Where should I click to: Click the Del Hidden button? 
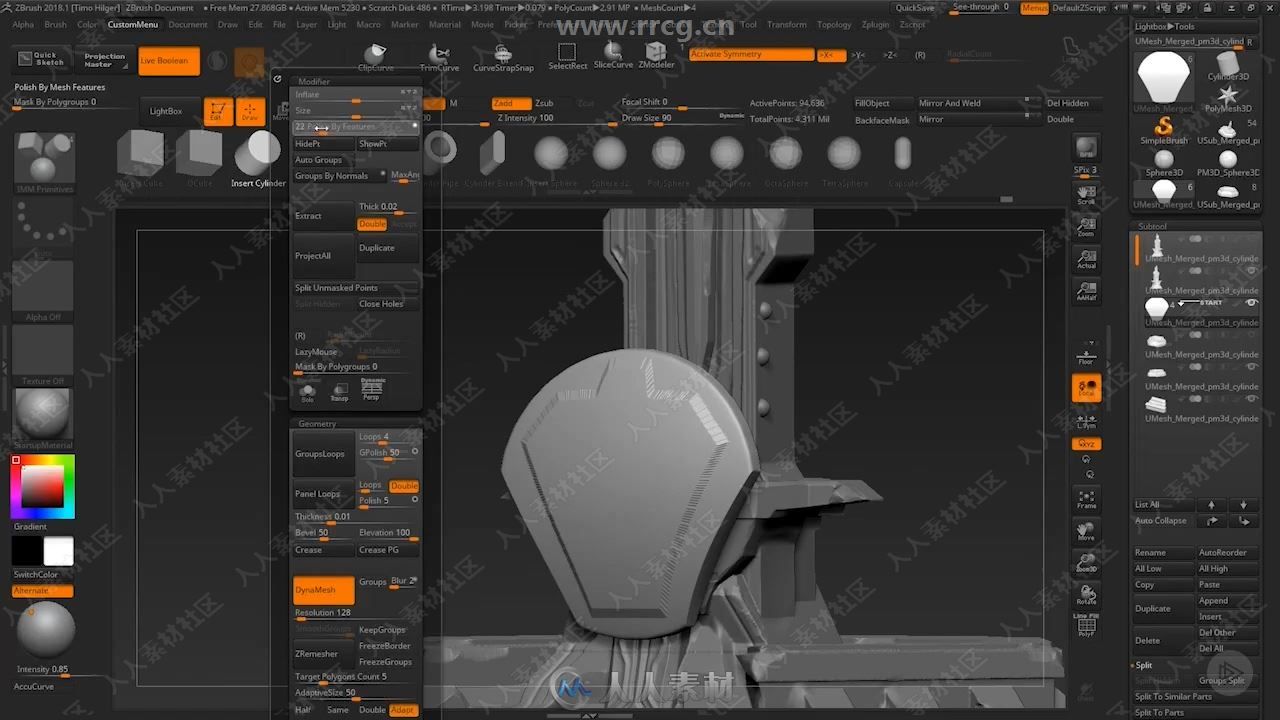pos(1067,103)
